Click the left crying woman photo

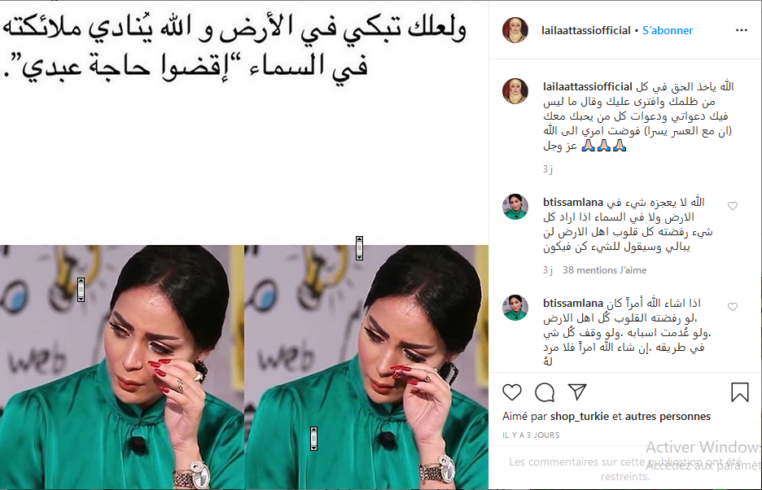pyautogui.click(x=121, y=367)
